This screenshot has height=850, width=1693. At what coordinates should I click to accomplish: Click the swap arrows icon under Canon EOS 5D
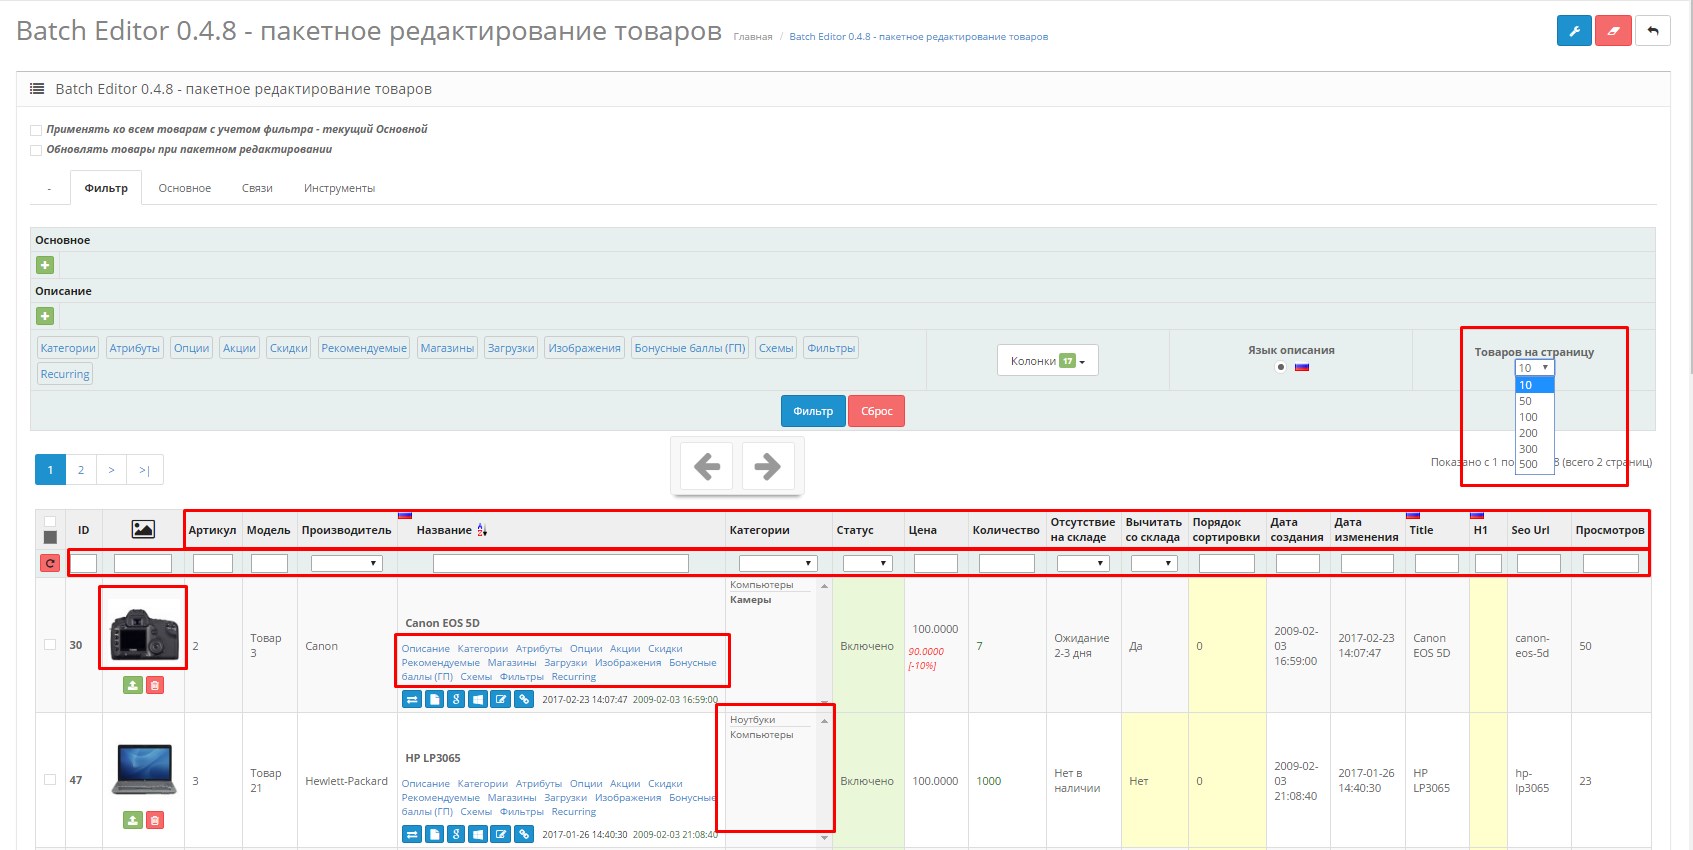click(412, 699)
